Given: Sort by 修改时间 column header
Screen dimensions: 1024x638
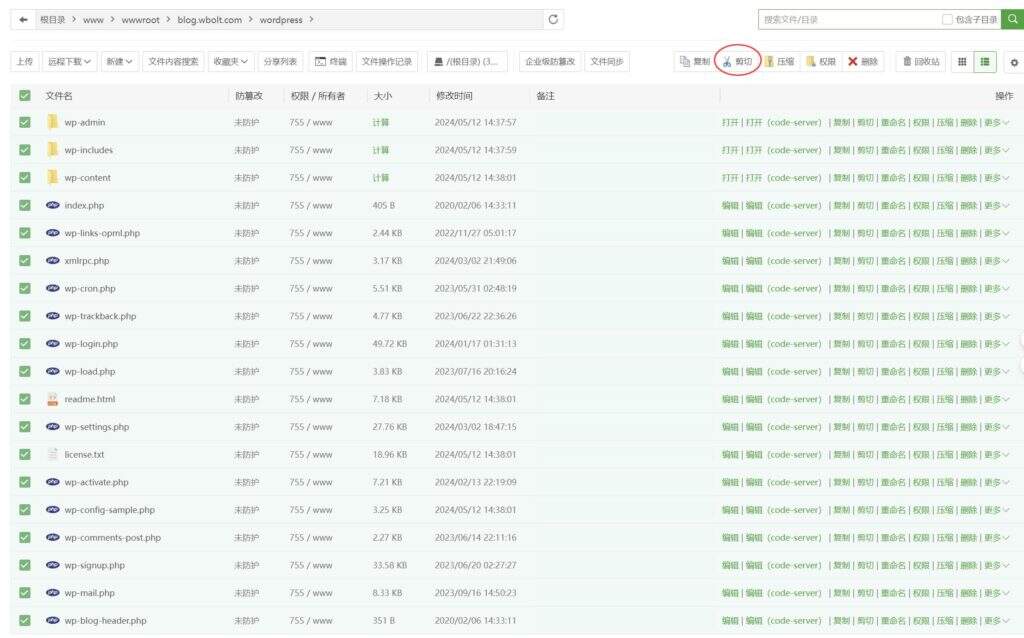Looking at the screenshot, I should click(454, 95).
